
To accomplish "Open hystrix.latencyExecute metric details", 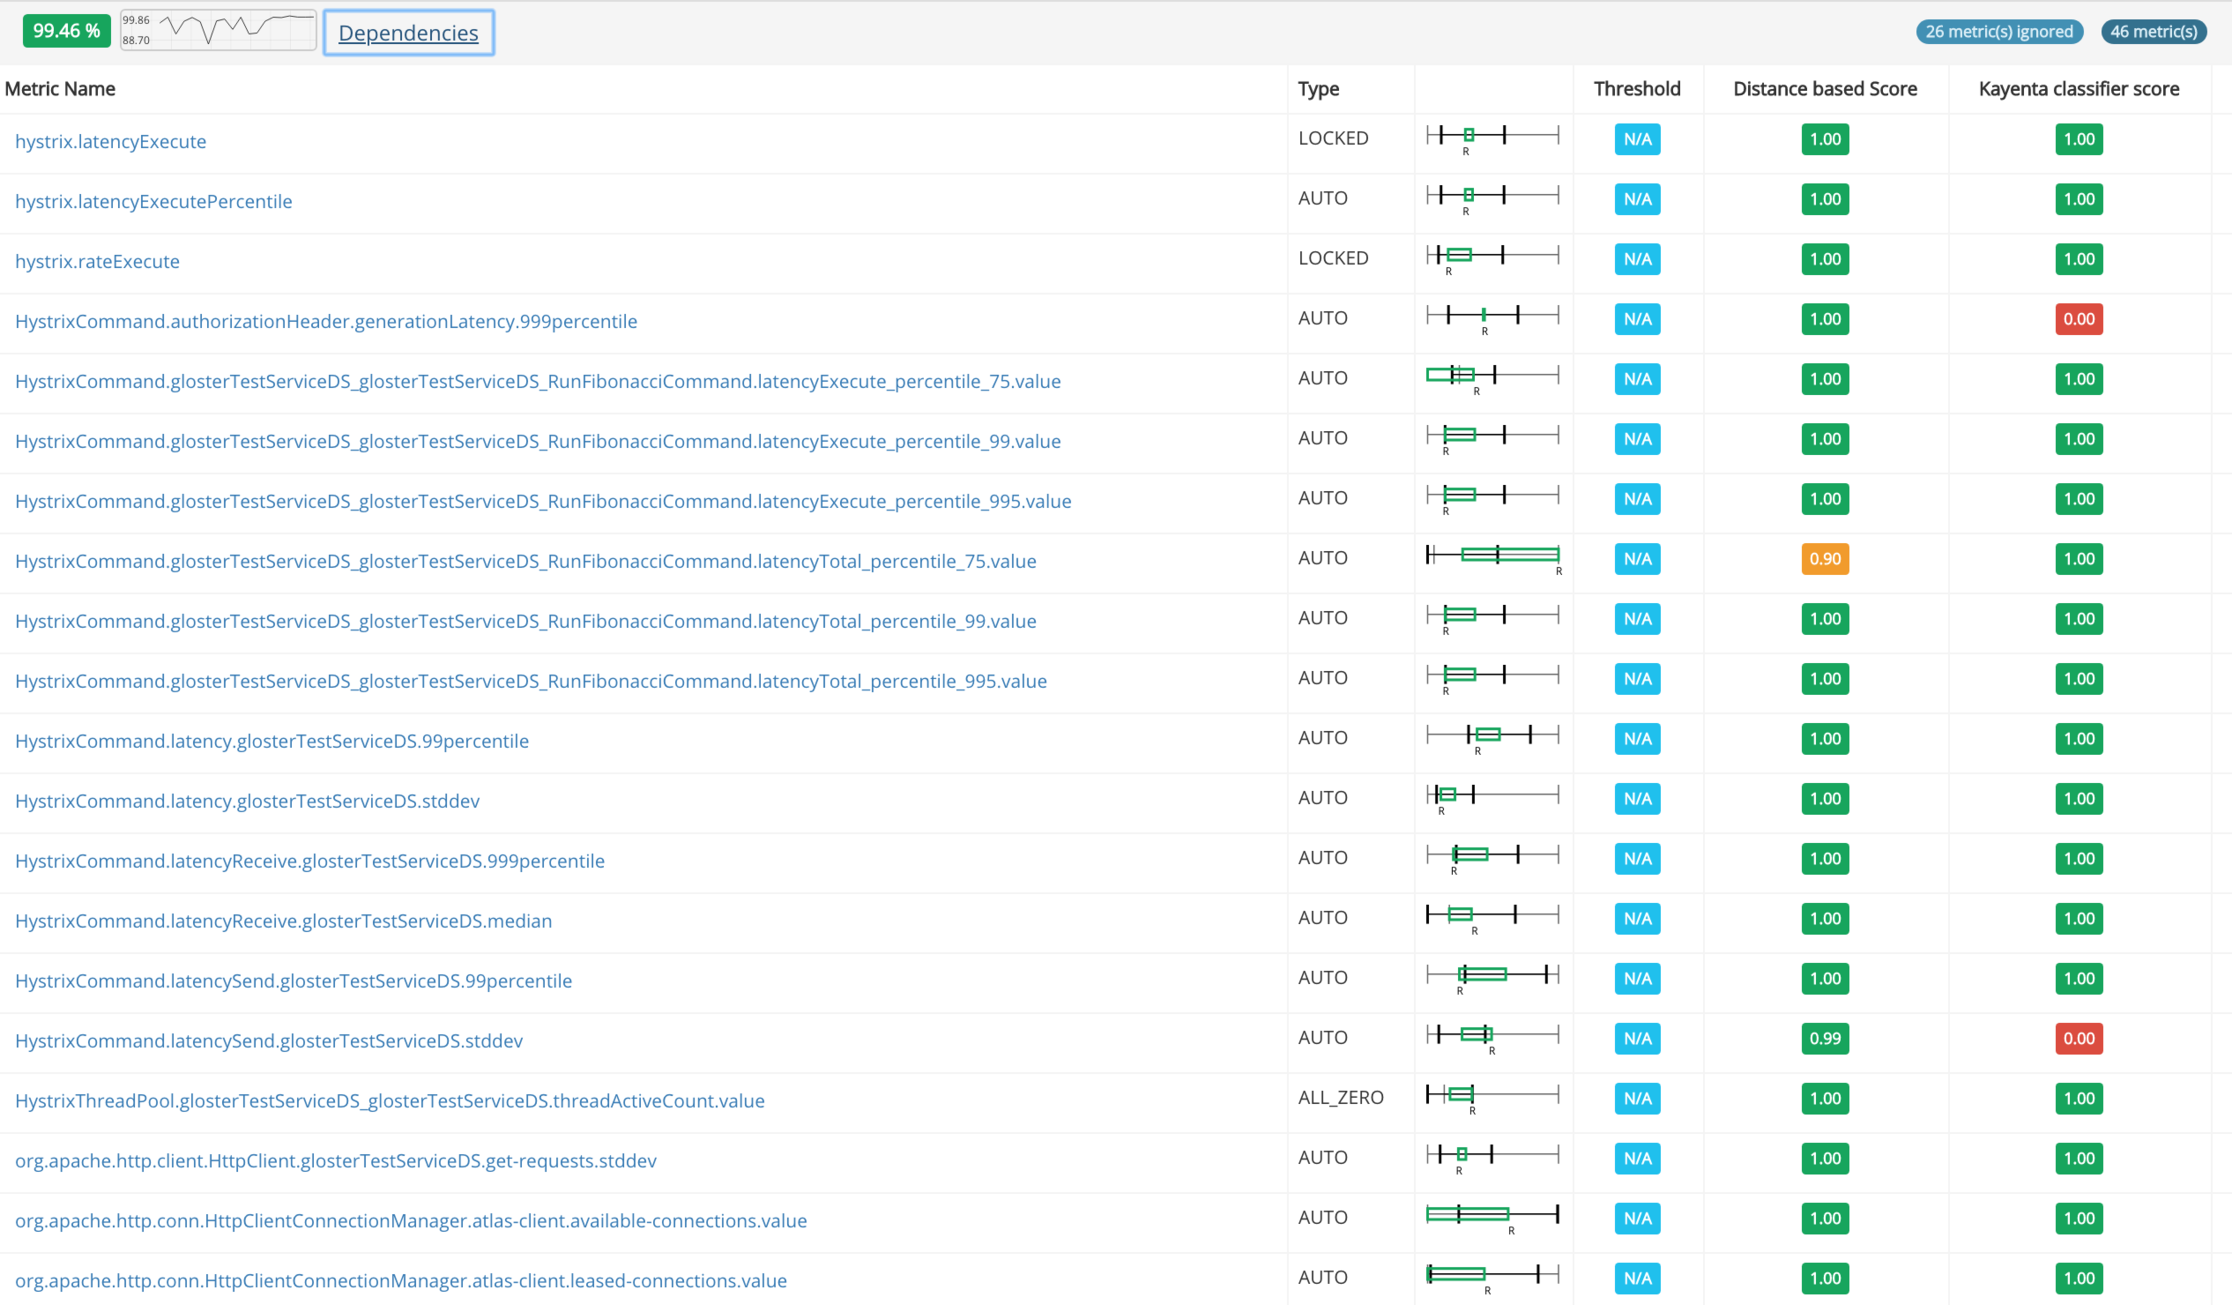I will pos(110,141).
